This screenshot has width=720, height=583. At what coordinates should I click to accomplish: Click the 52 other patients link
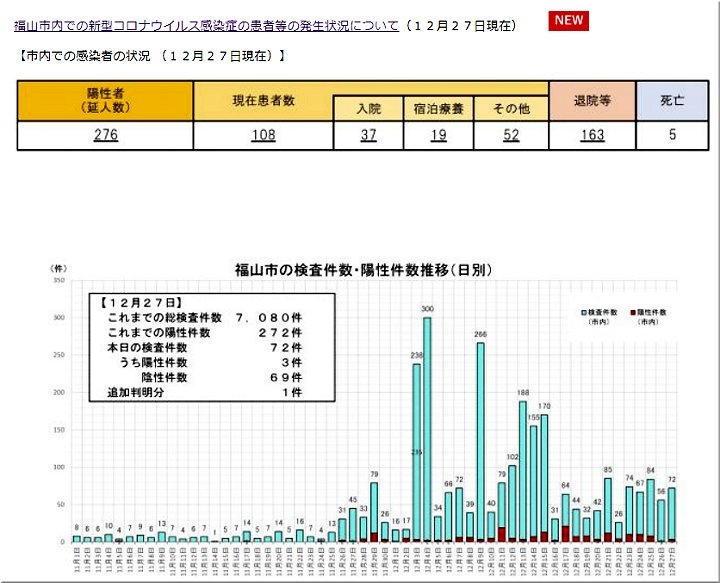[x=509, y=136]
